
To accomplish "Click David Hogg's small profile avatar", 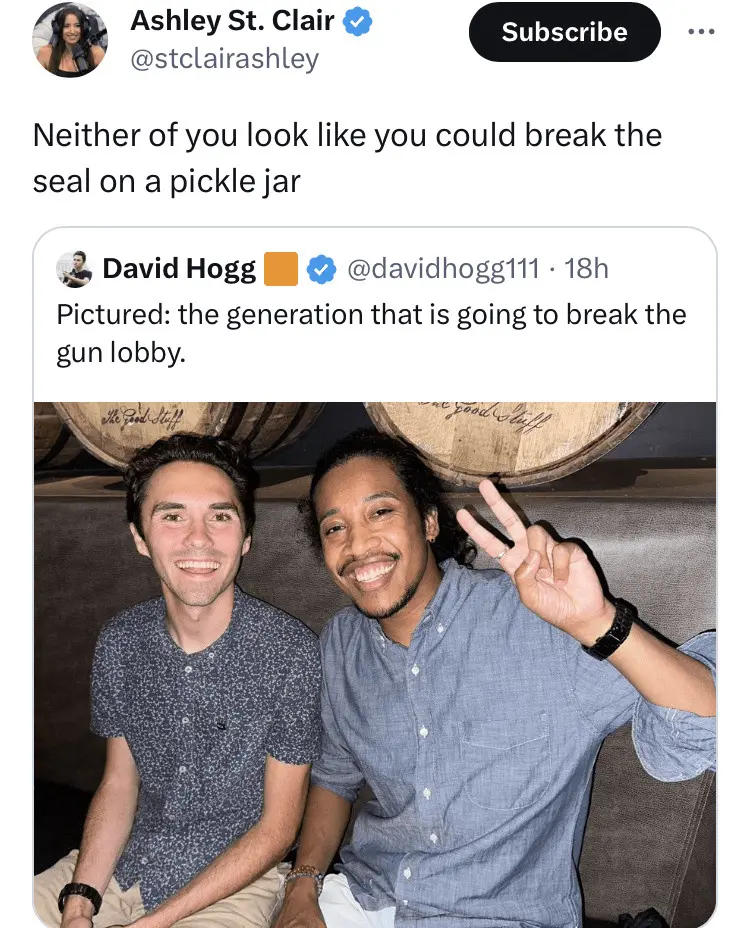I will pos(76,267).
